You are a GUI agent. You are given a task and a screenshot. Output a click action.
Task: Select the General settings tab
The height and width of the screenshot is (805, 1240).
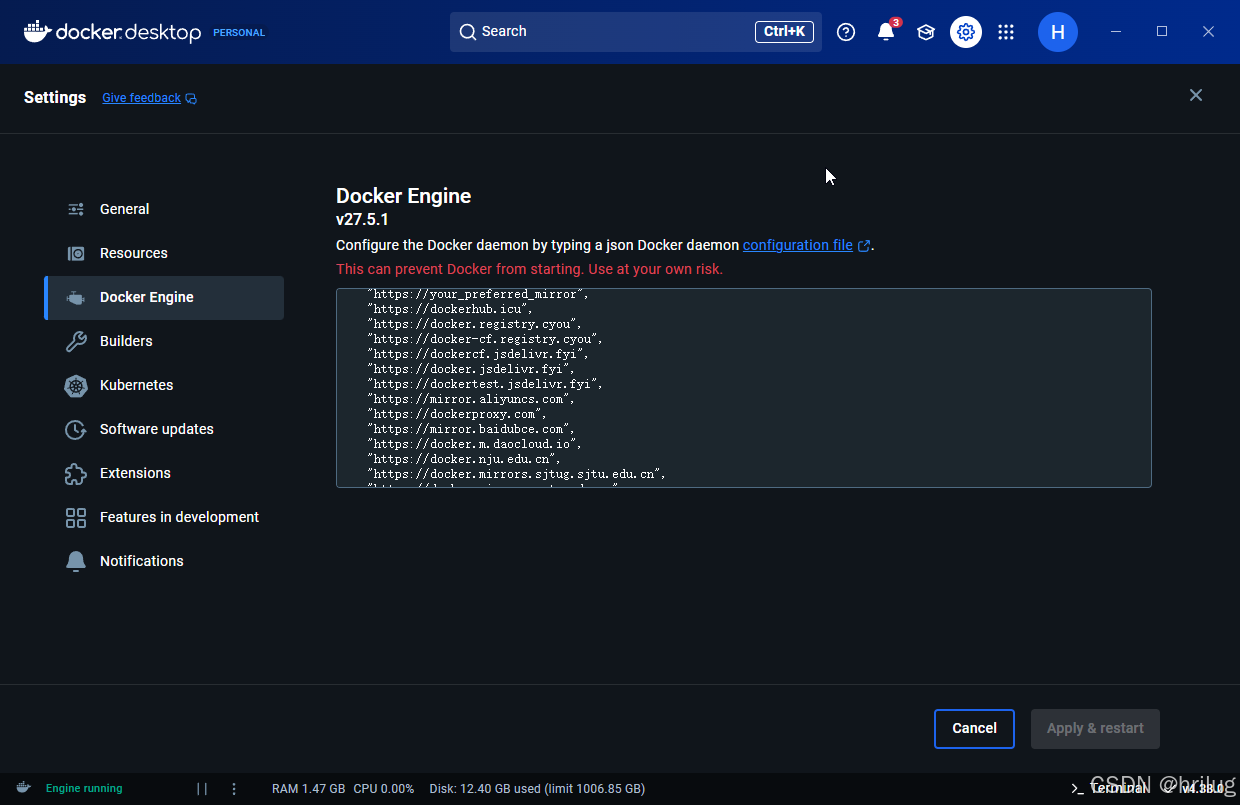pos(164,209)
